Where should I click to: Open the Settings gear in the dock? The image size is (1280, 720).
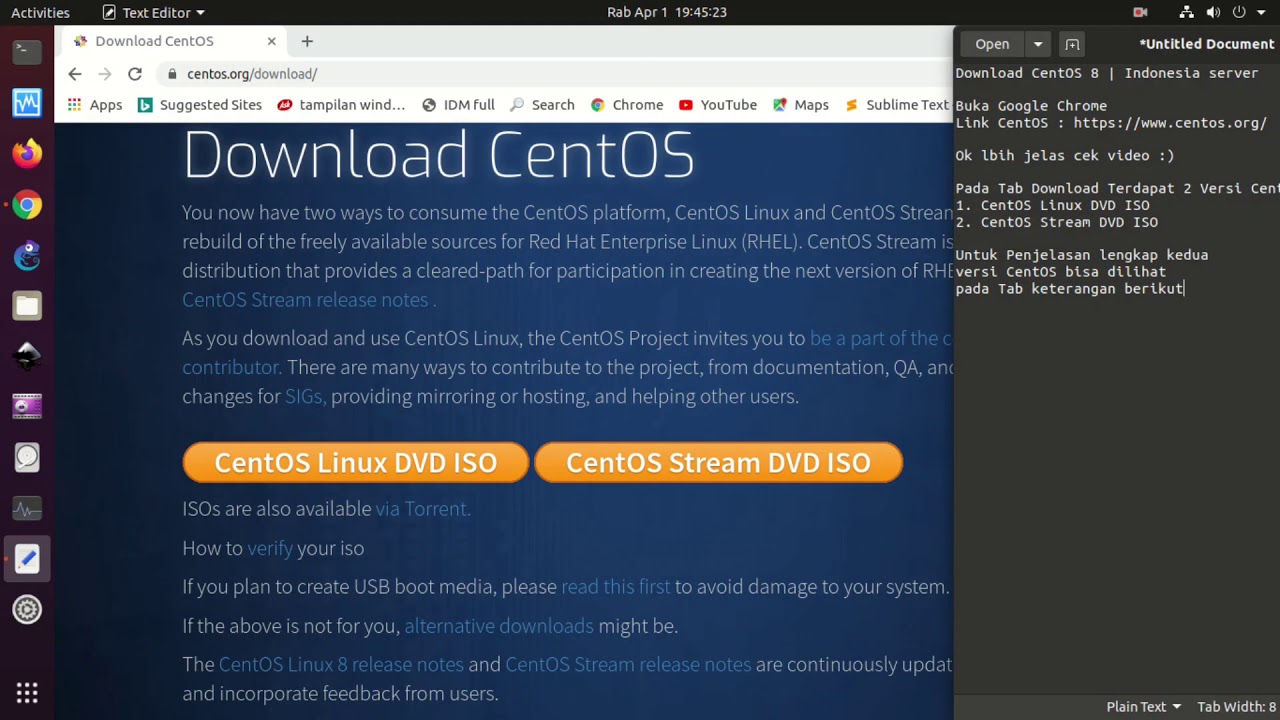click(x=27, y=609)
